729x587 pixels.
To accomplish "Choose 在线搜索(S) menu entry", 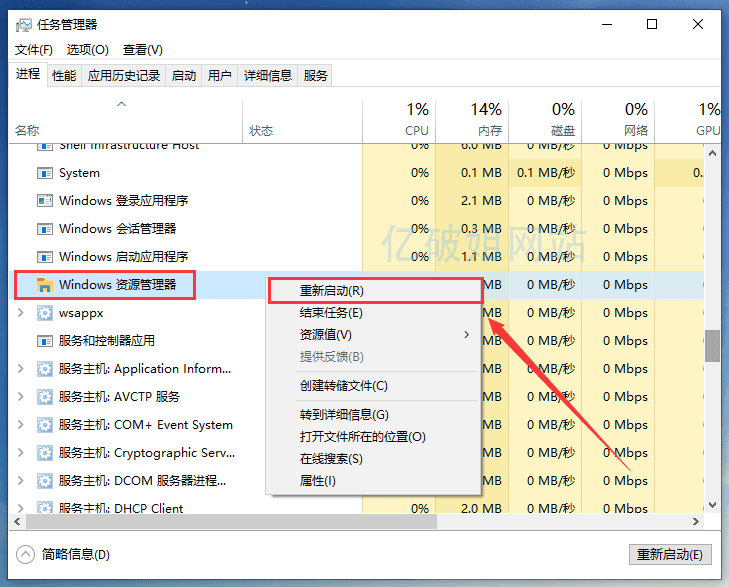I will pos(375,459).
